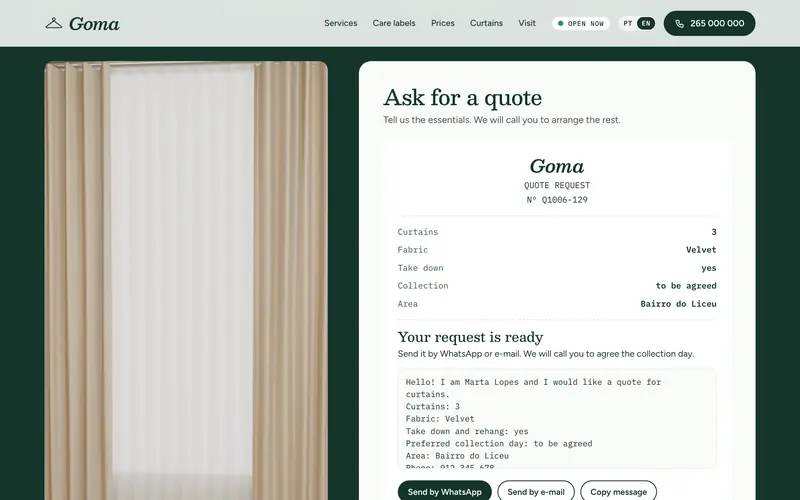Screen dimensions: 800x500
Task: Click the Bairro do Liceu value
Action: pyautogui.click(x=678, y=304)
